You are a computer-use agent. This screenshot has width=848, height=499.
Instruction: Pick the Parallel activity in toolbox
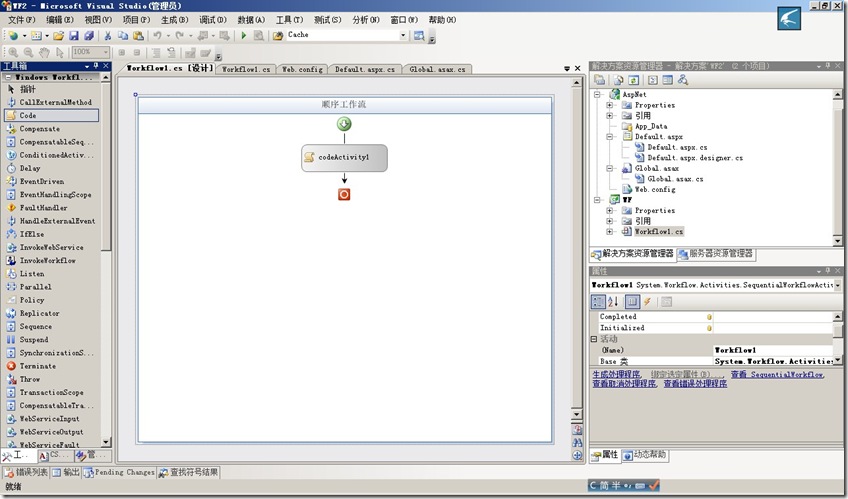coord(51,287)
